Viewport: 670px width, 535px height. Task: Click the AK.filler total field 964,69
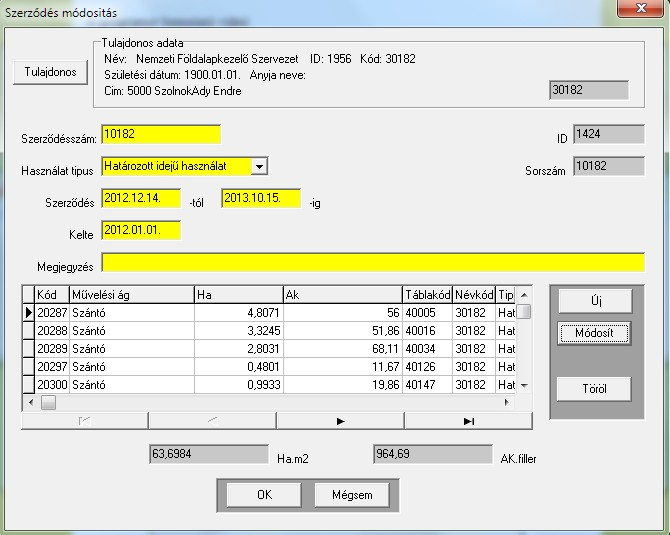(433, 454)
